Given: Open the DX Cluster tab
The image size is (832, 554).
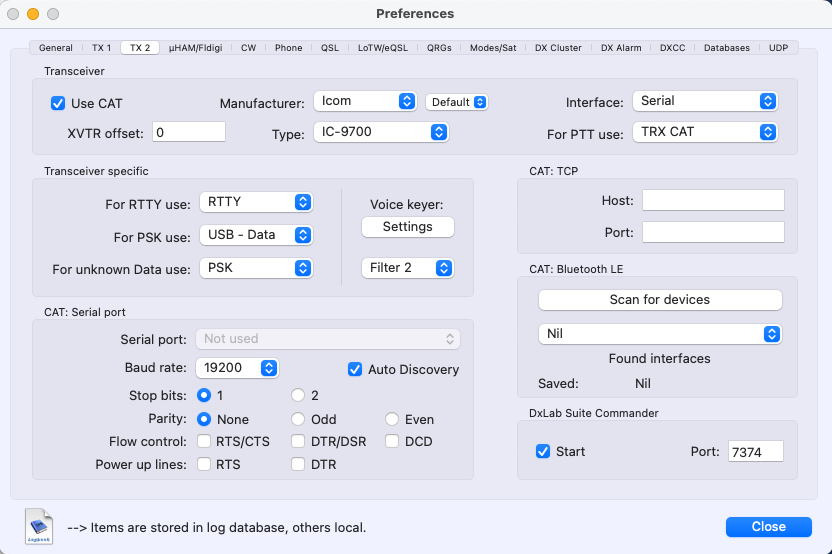Looking at the screenshot, I should 558,47.
